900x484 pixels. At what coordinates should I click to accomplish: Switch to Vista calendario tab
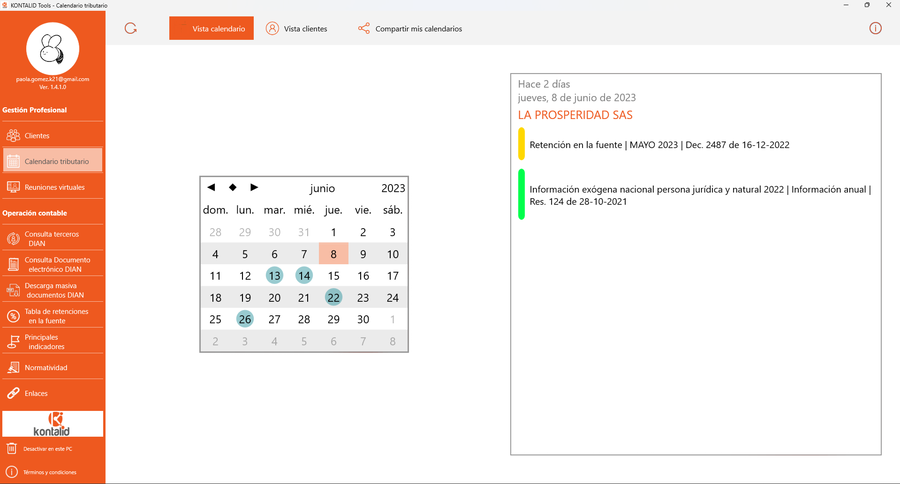coord(211,28)
